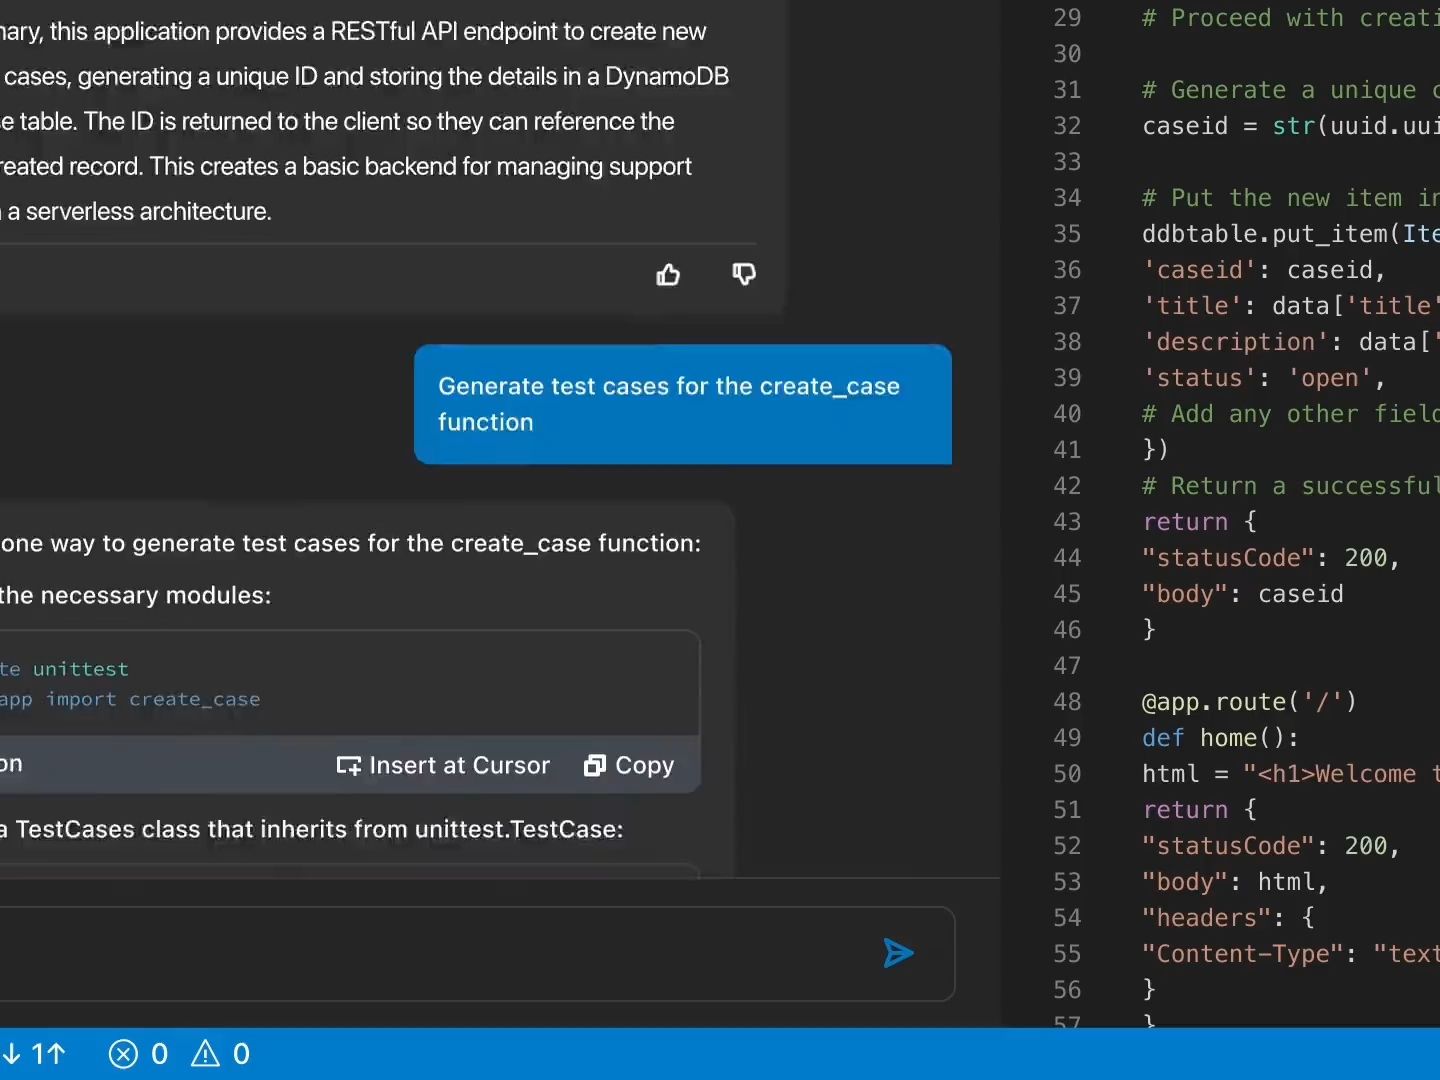1440x1080 pixels.
Task: Open the errors count in status bar
Action: click(x=138, y=1054)
